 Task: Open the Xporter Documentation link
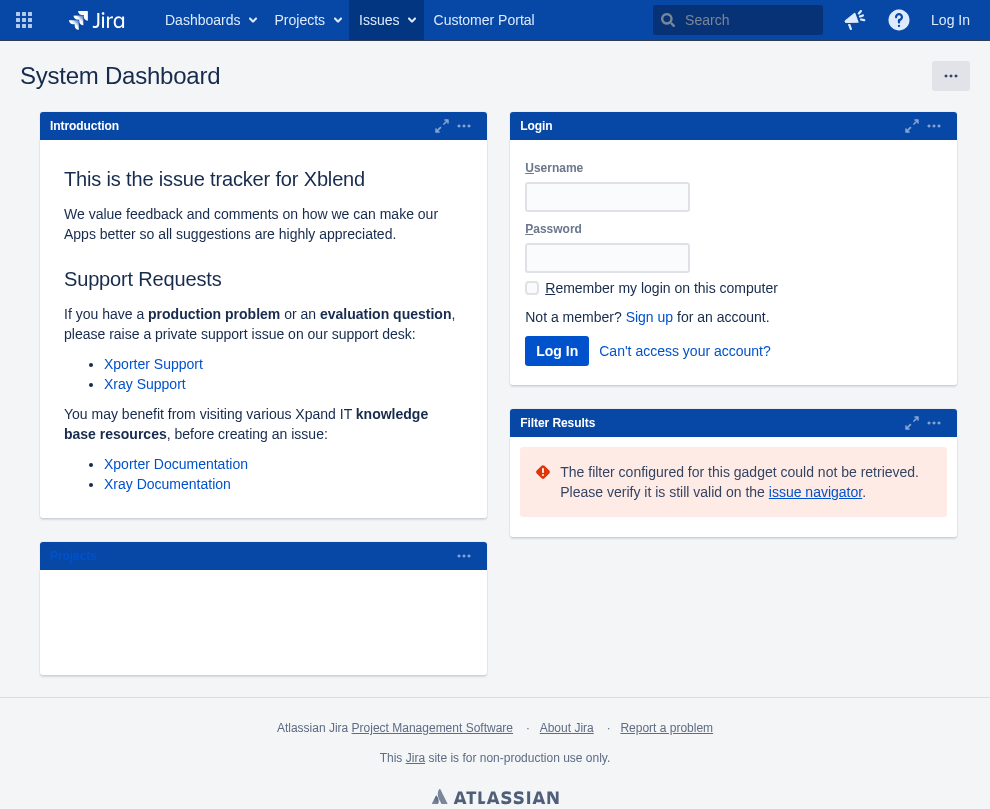pos(176,464)
